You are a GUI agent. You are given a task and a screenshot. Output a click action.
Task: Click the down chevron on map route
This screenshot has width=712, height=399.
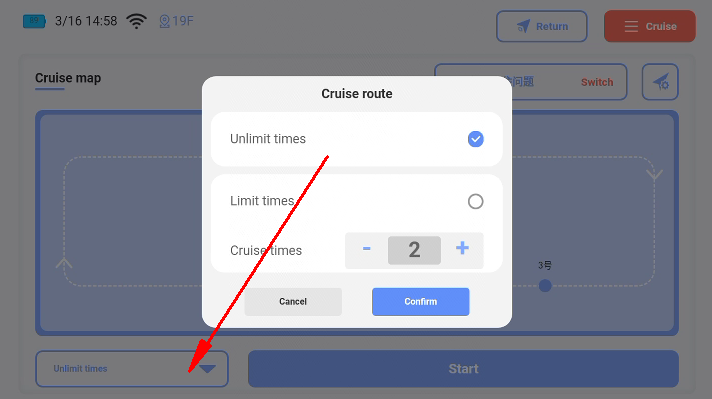654,175
